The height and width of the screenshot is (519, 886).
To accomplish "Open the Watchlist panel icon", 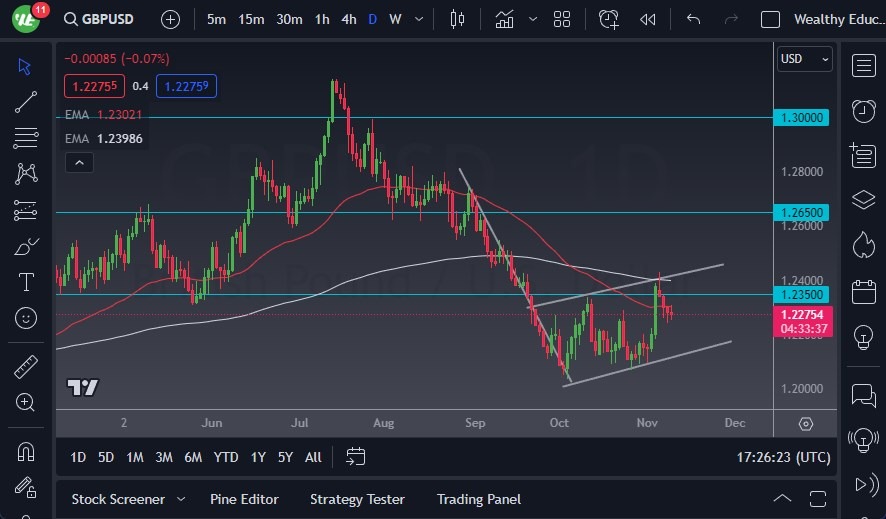I will pyautogui.click(x=864, y=66).
